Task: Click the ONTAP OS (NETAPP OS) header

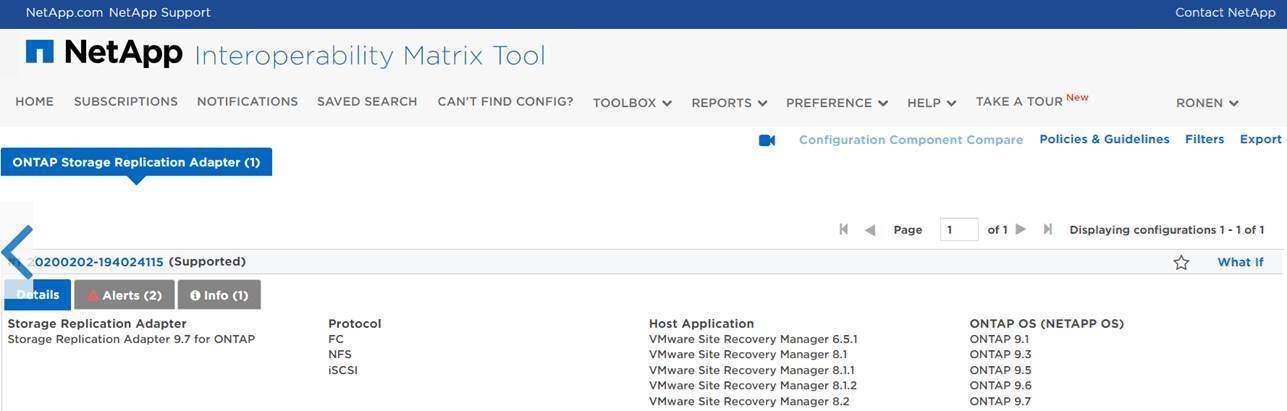Action: pyautogui.click(x=1047, y=324)
